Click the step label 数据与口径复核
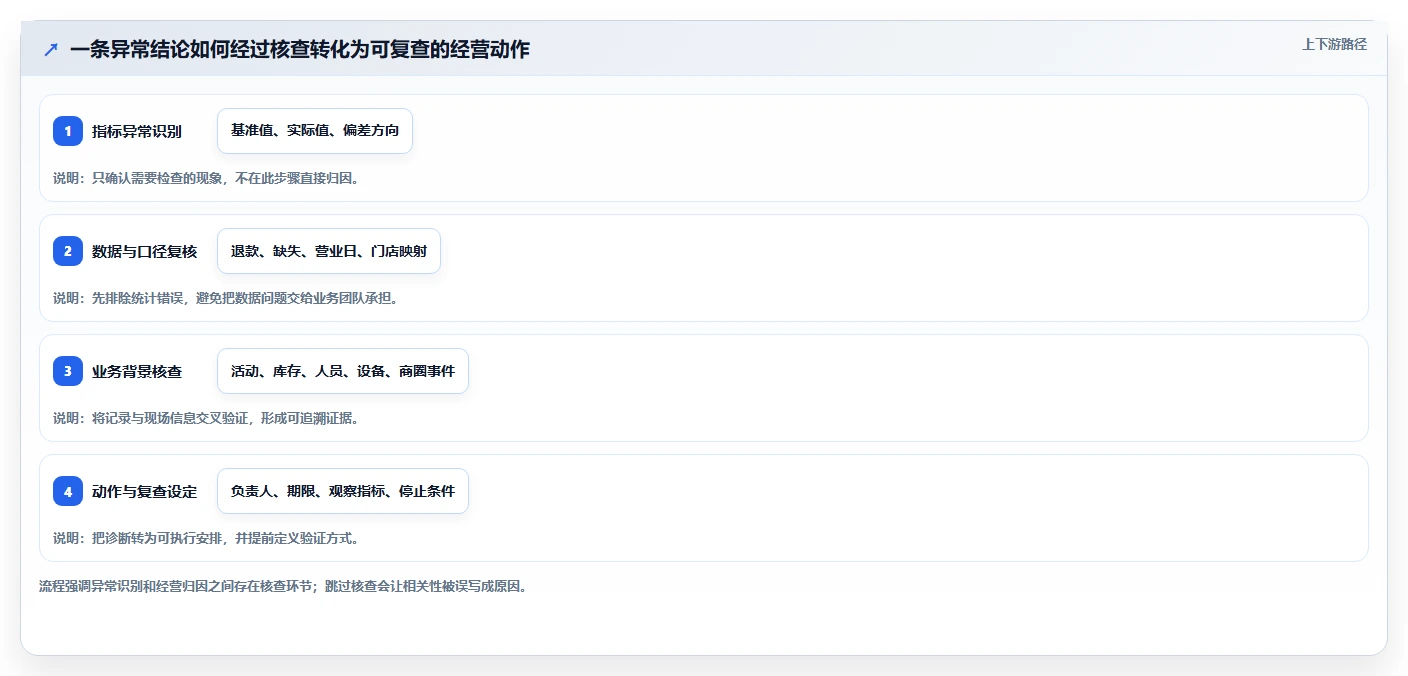Screen dimensions: 1408x676 (145, 251)
